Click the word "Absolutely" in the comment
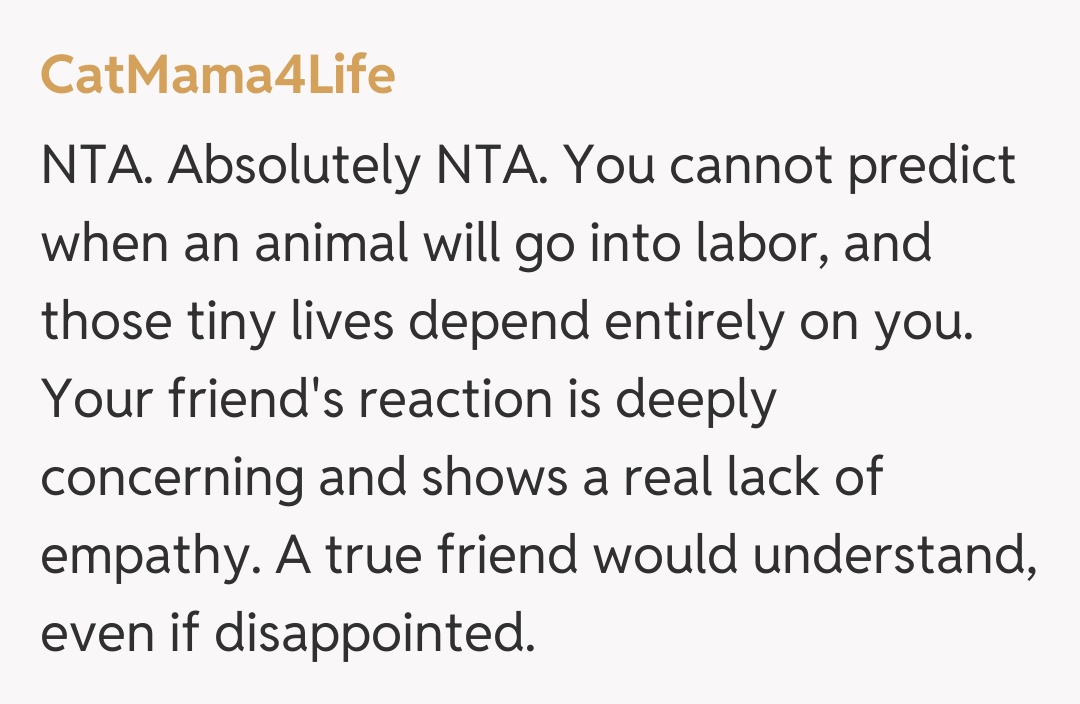Viewport: 1080px width, 704px height. pos(293,168)
